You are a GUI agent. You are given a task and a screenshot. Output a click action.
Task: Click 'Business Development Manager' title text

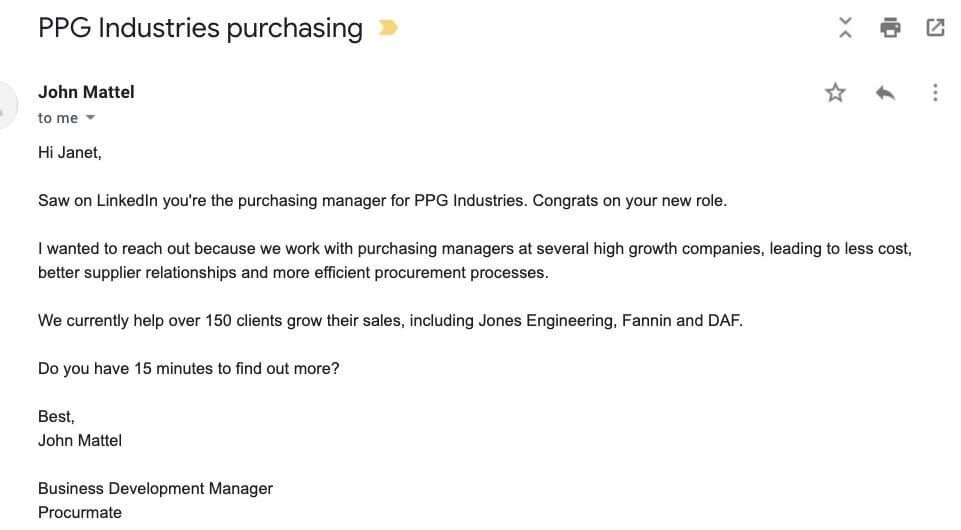click(x=155, y=489)
